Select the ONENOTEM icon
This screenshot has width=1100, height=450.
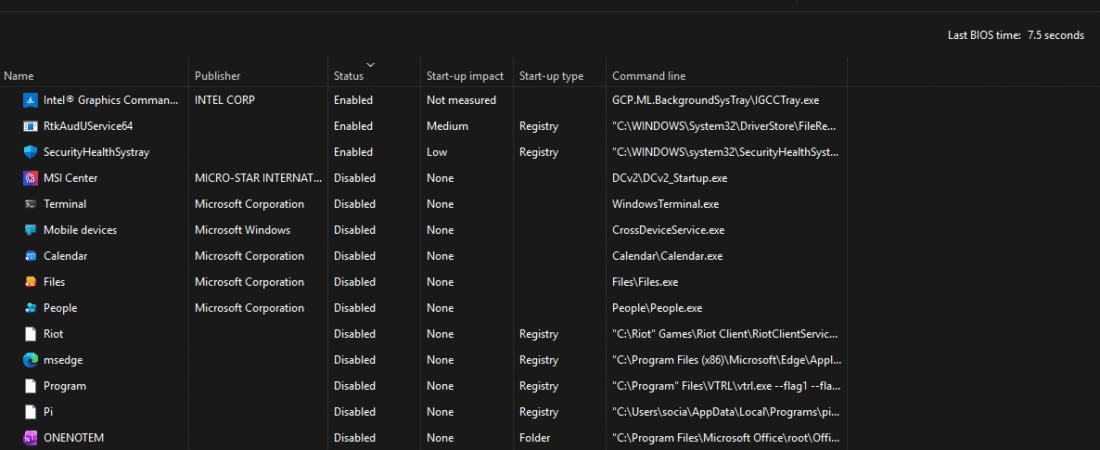[x=30, y=438]
